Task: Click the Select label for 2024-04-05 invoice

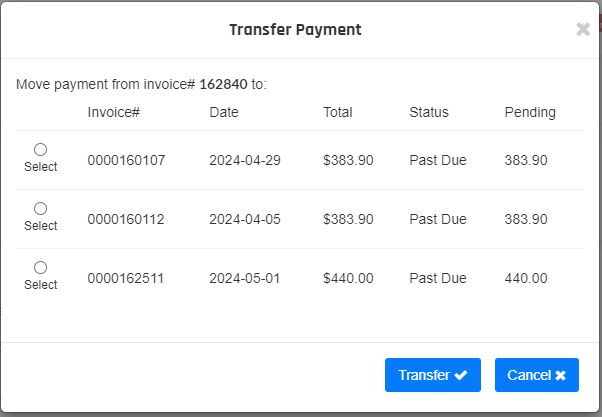Action: pos(41,225)
